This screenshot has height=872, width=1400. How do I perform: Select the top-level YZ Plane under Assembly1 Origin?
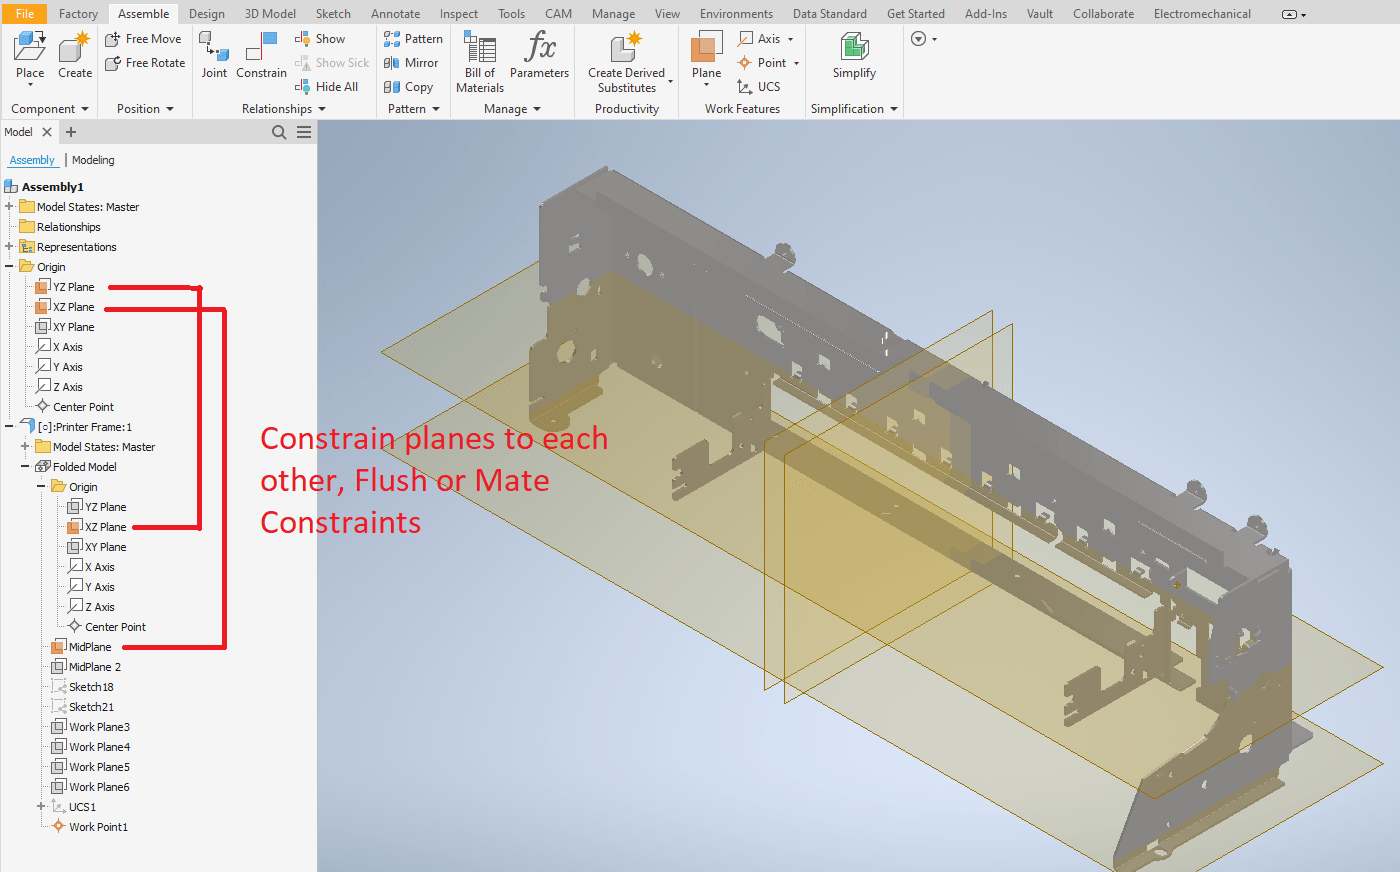65,287
